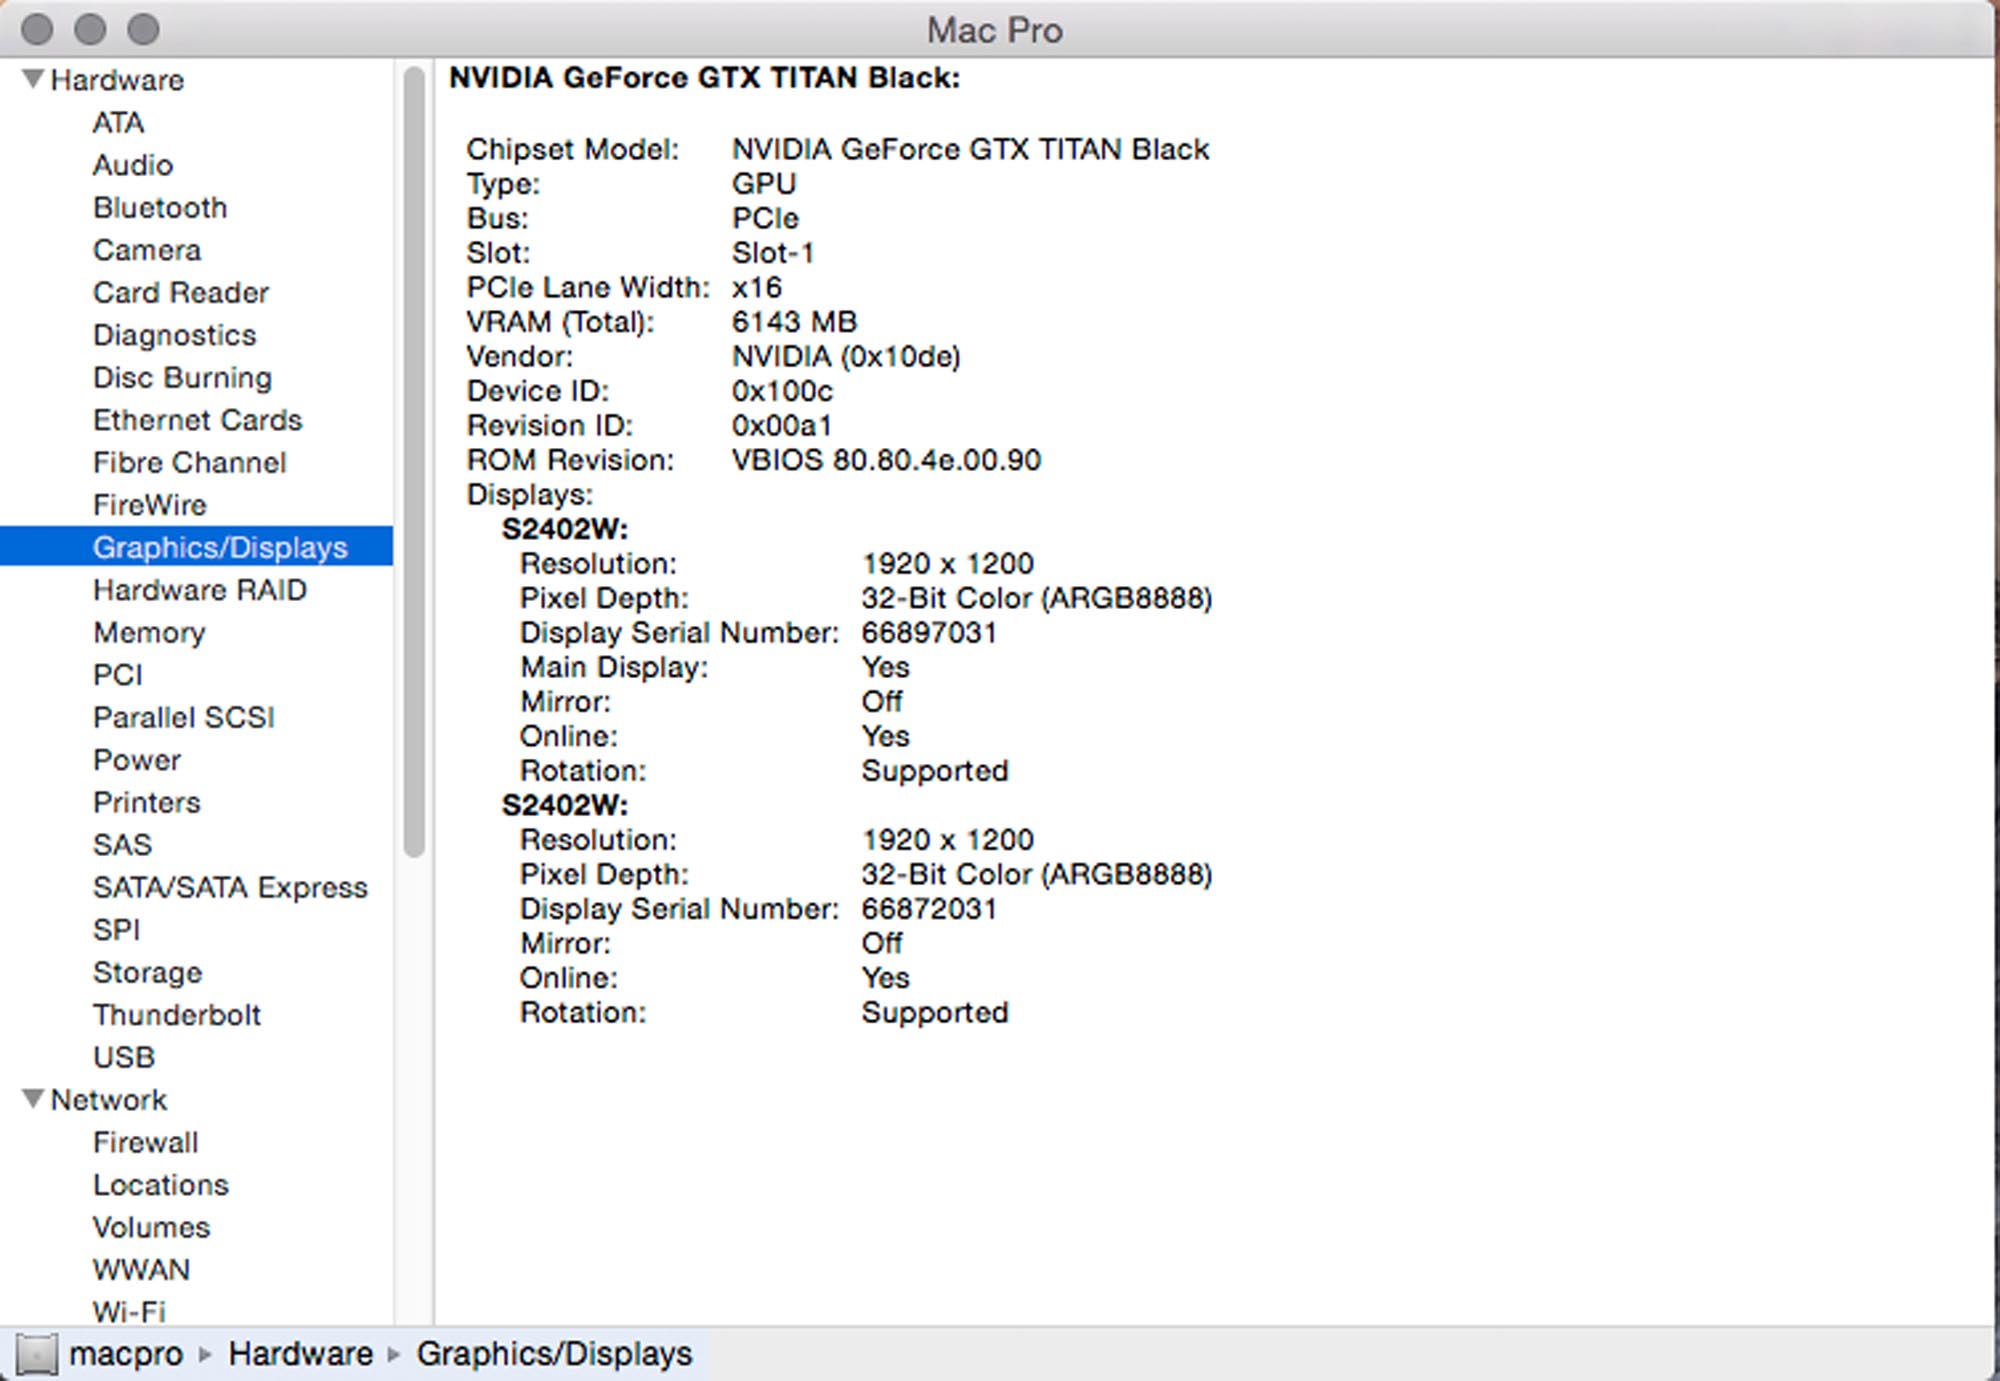
Task: Click the window zoom button
Action: pos(143,29)
